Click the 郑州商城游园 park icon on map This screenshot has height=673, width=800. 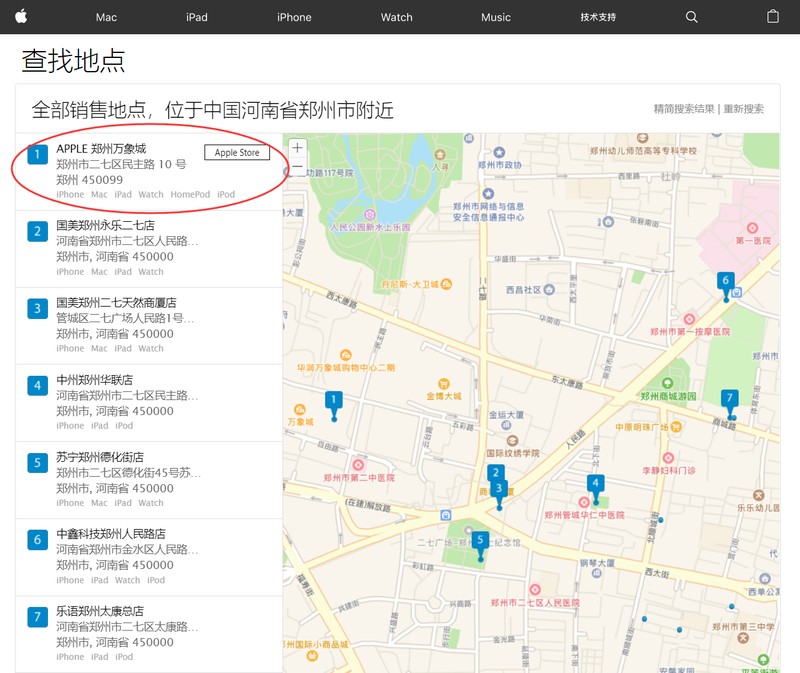click(x=667, y=383)
